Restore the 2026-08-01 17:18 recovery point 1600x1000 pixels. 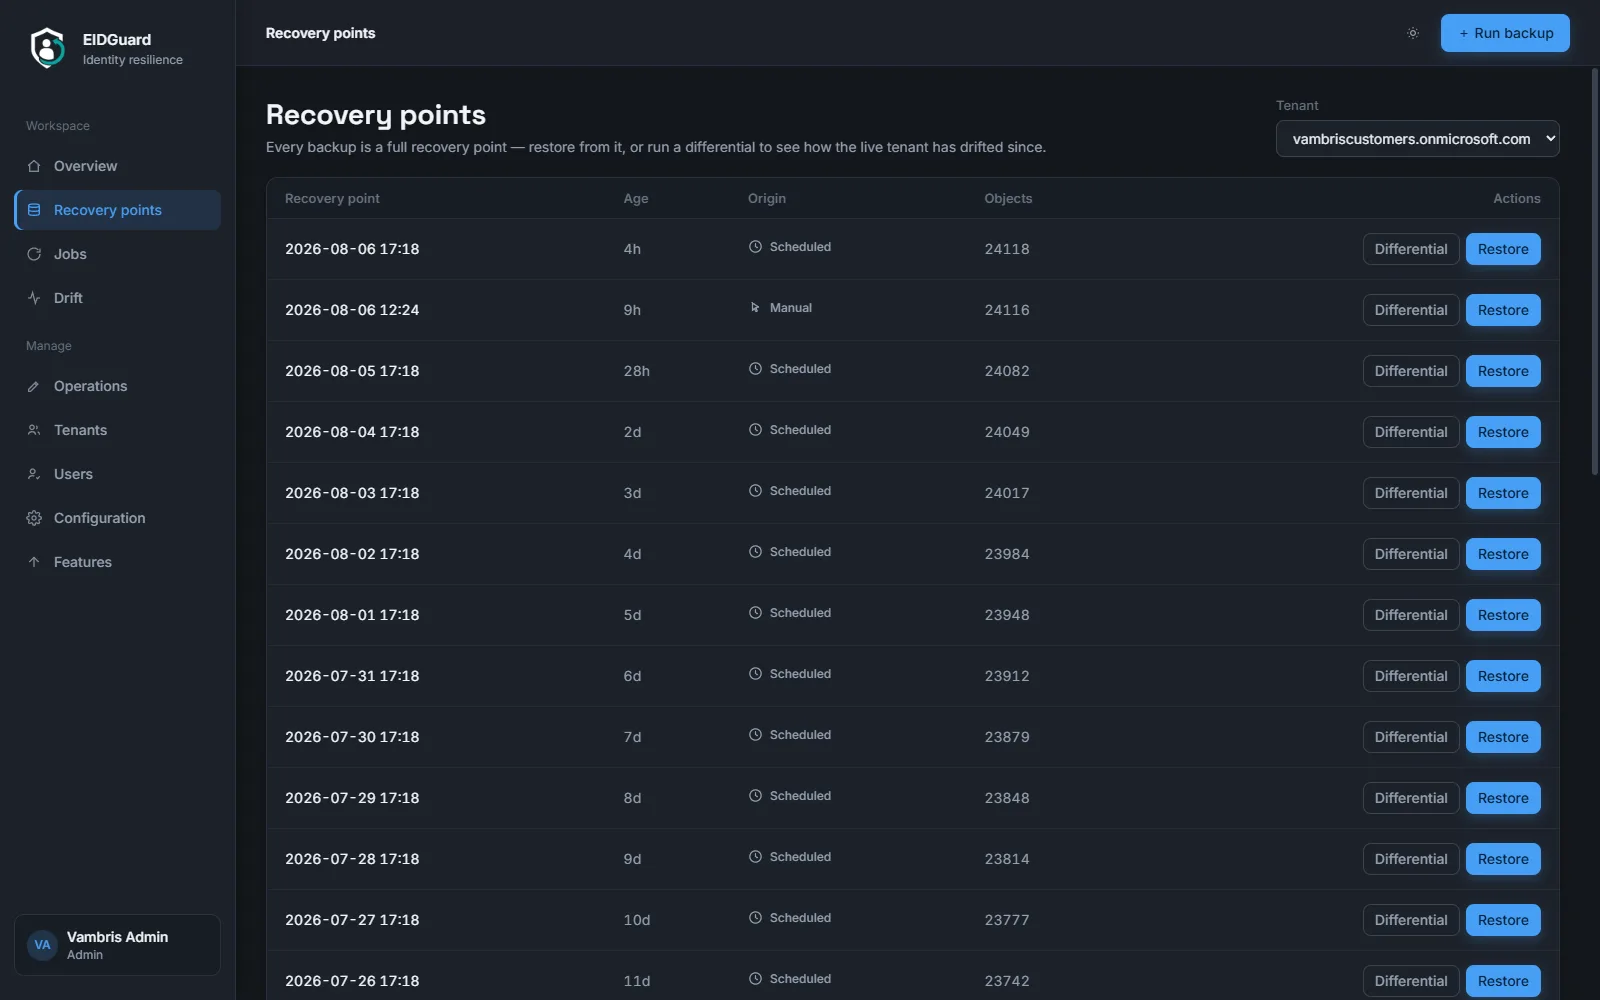click(x=1503, y=615)
